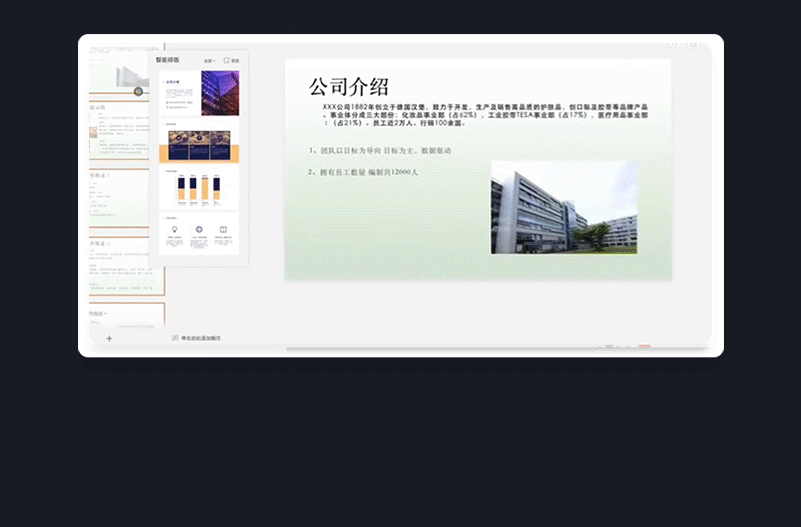The height and width of the screenshot is (527, 801).
Task: Select the layout template with the purple building photo
Action: pyautogui.click(x=199, y=93)
